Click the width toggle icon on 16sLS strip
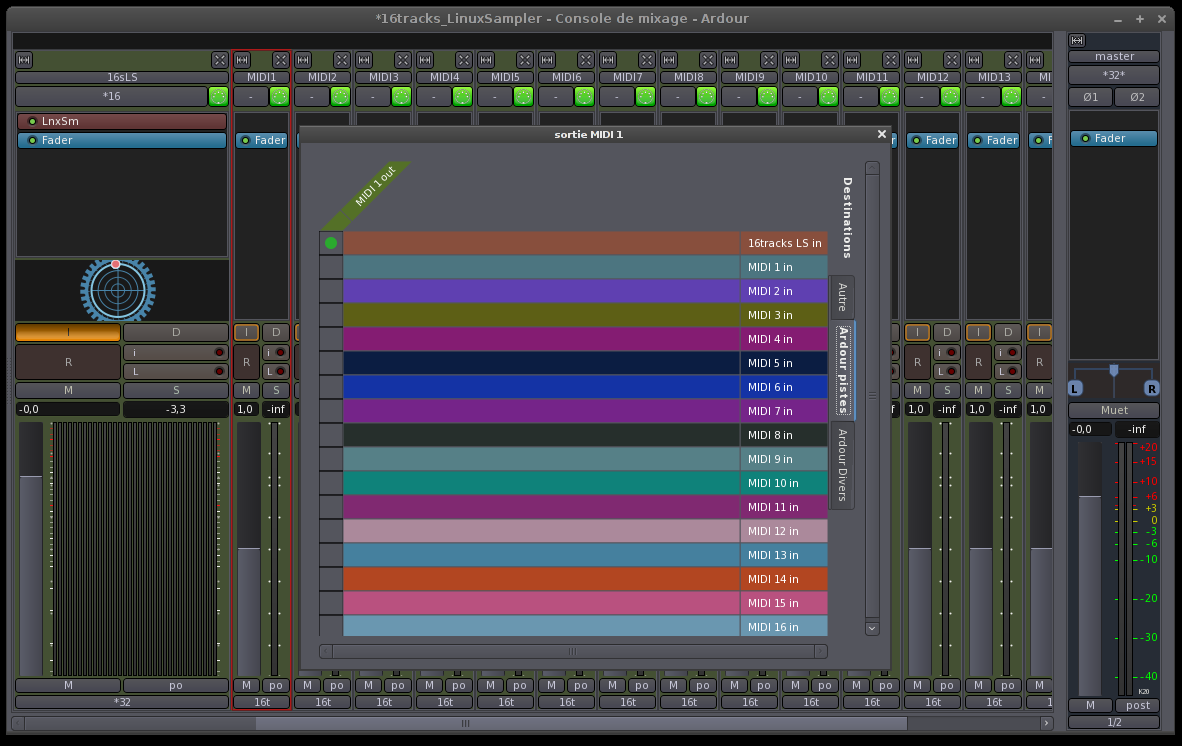Viewport: 1182px width, 746px height. [x=24, y=60]
